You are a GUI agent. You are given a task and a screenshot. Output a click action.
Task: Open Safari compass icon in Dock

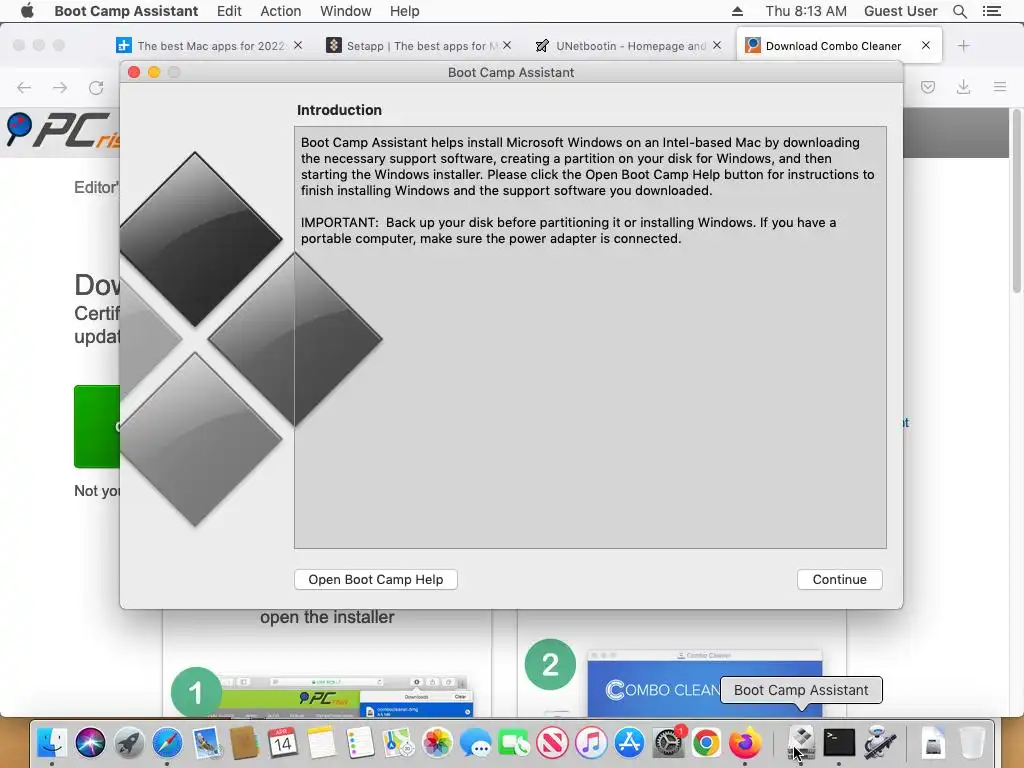coord(167,743)
